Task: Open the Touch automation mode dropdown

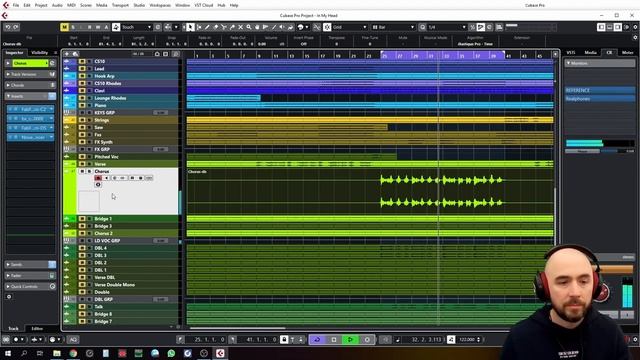Action: pyautogui.click(x=137, y=27)
